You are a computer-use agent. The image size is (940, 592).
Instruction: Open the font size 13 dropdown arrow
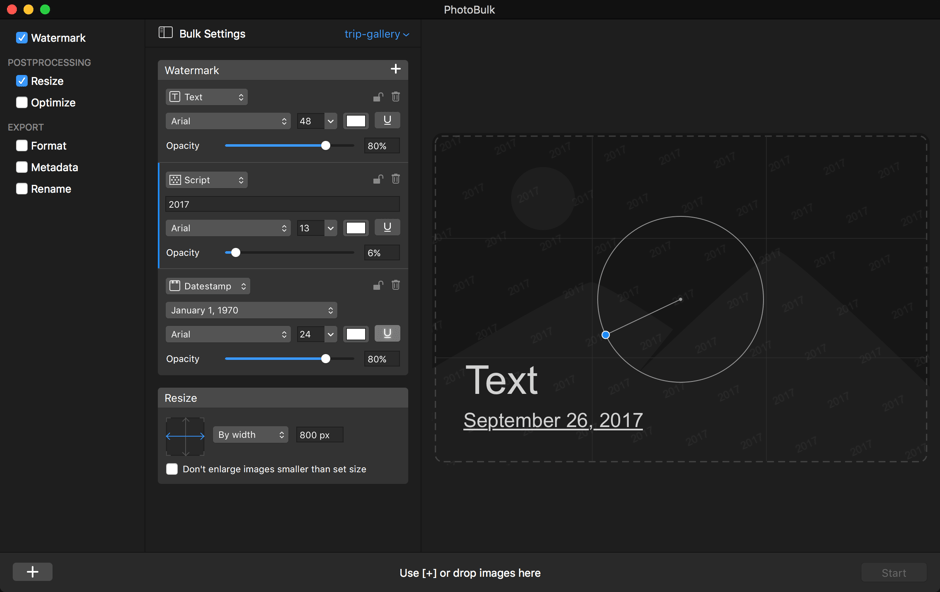click(x=330, y=228)
